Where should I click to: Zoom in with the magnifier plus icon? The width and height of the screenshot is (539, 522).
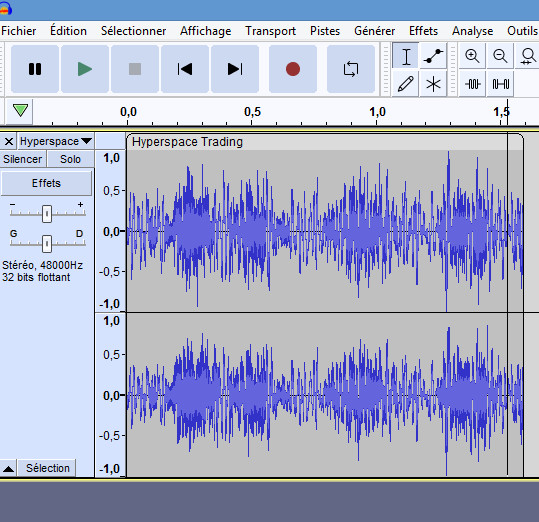[472, 56]
